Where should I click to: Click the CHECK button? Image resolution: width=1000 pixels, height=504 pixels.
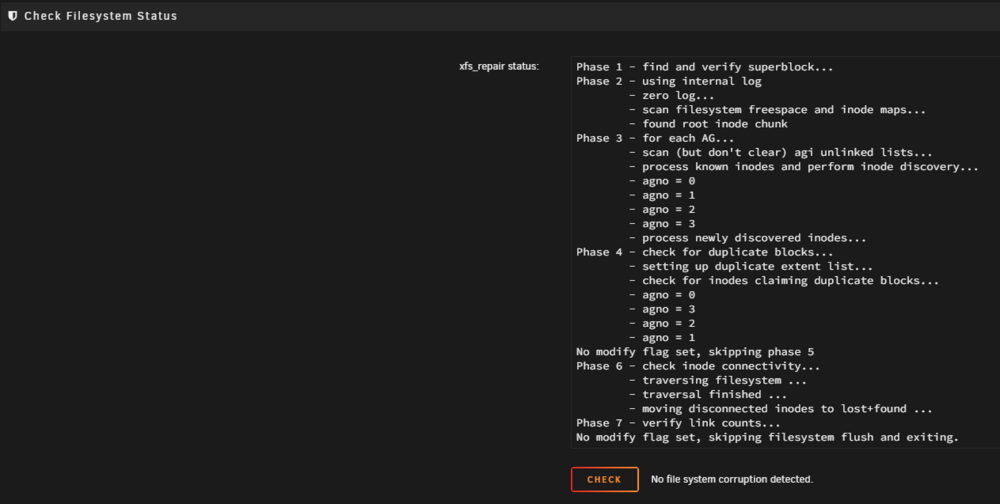pyautogui.click(x=605, y=479)
